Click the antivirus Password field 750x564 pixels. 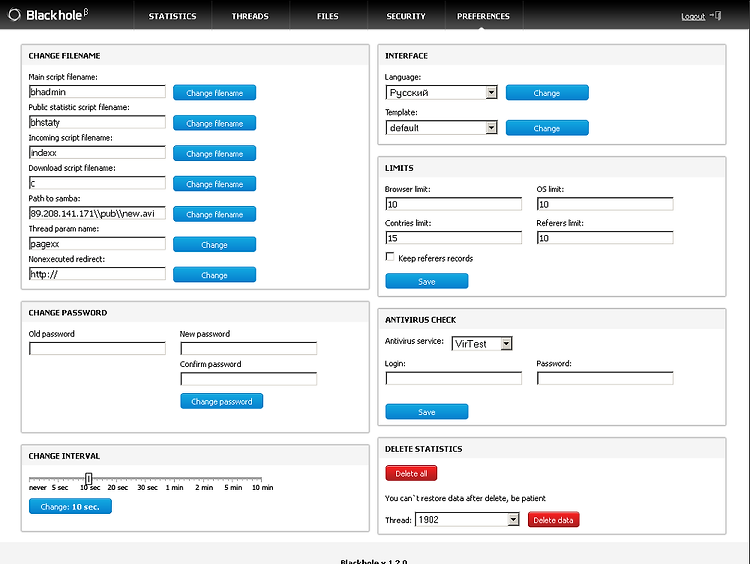point(605,378)
